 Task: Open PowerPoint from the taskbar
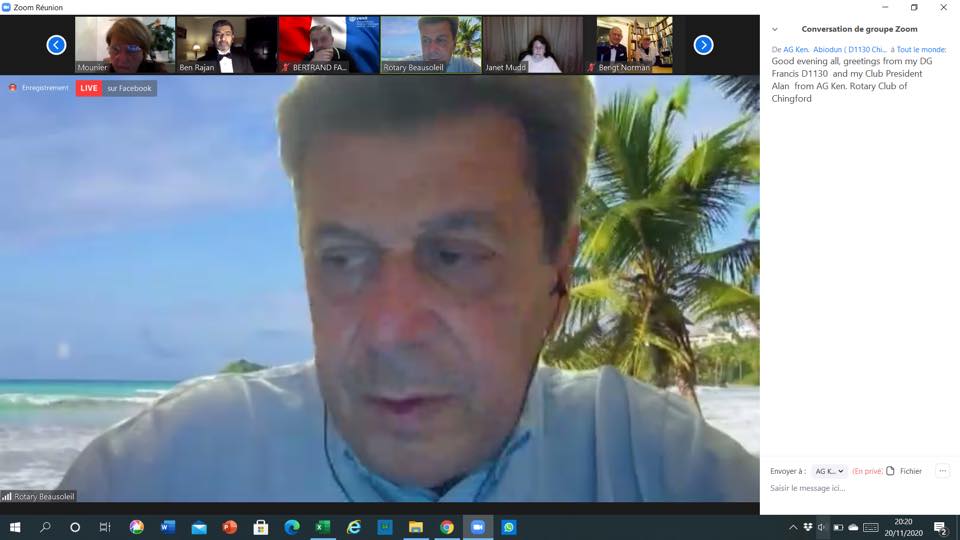click(229, 527)
